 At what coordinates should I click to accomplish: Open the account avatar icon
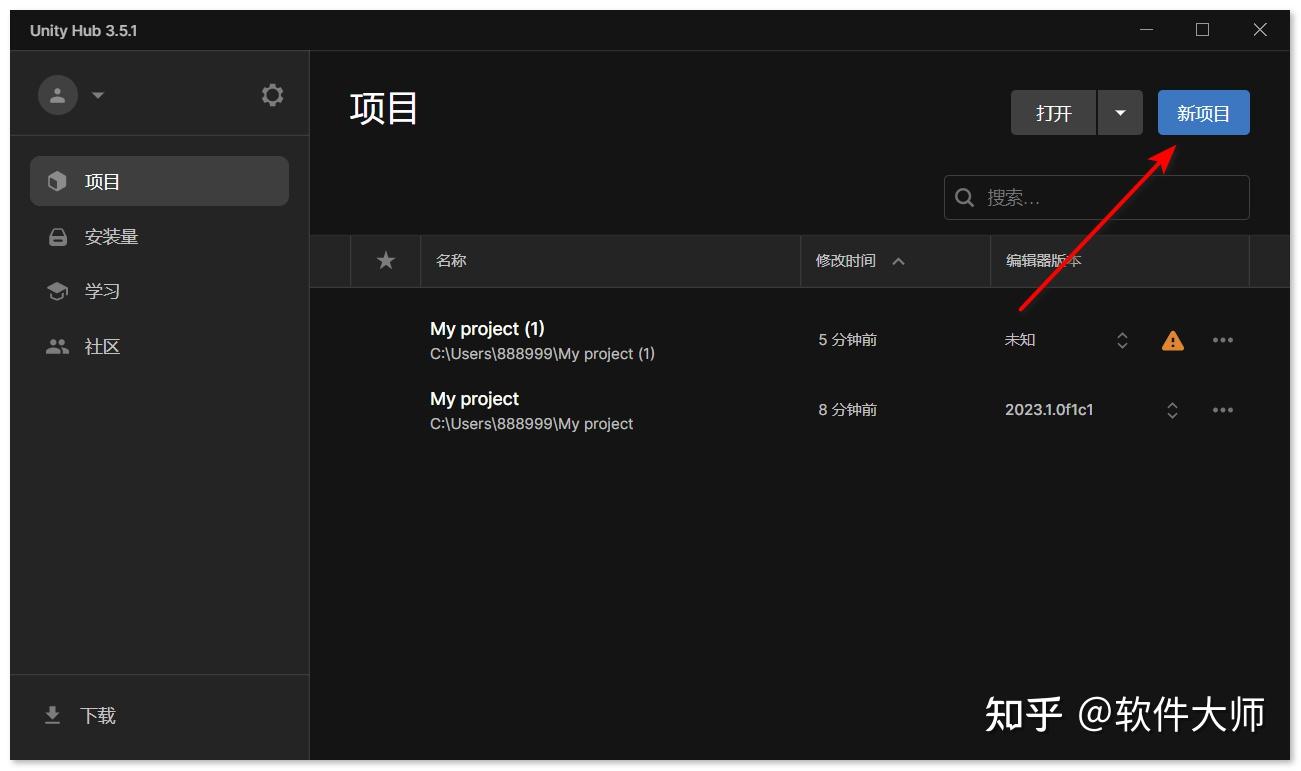click(x=57, y=94)
